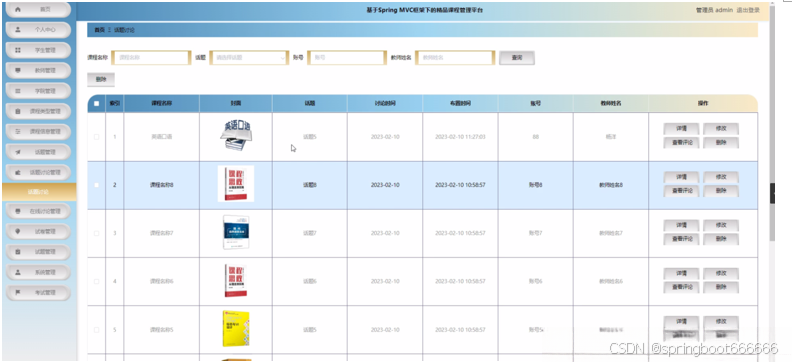Open the 试题管理 sidebar menu
The width and height of the screenshot is (792, 362).
pos(38,252)
